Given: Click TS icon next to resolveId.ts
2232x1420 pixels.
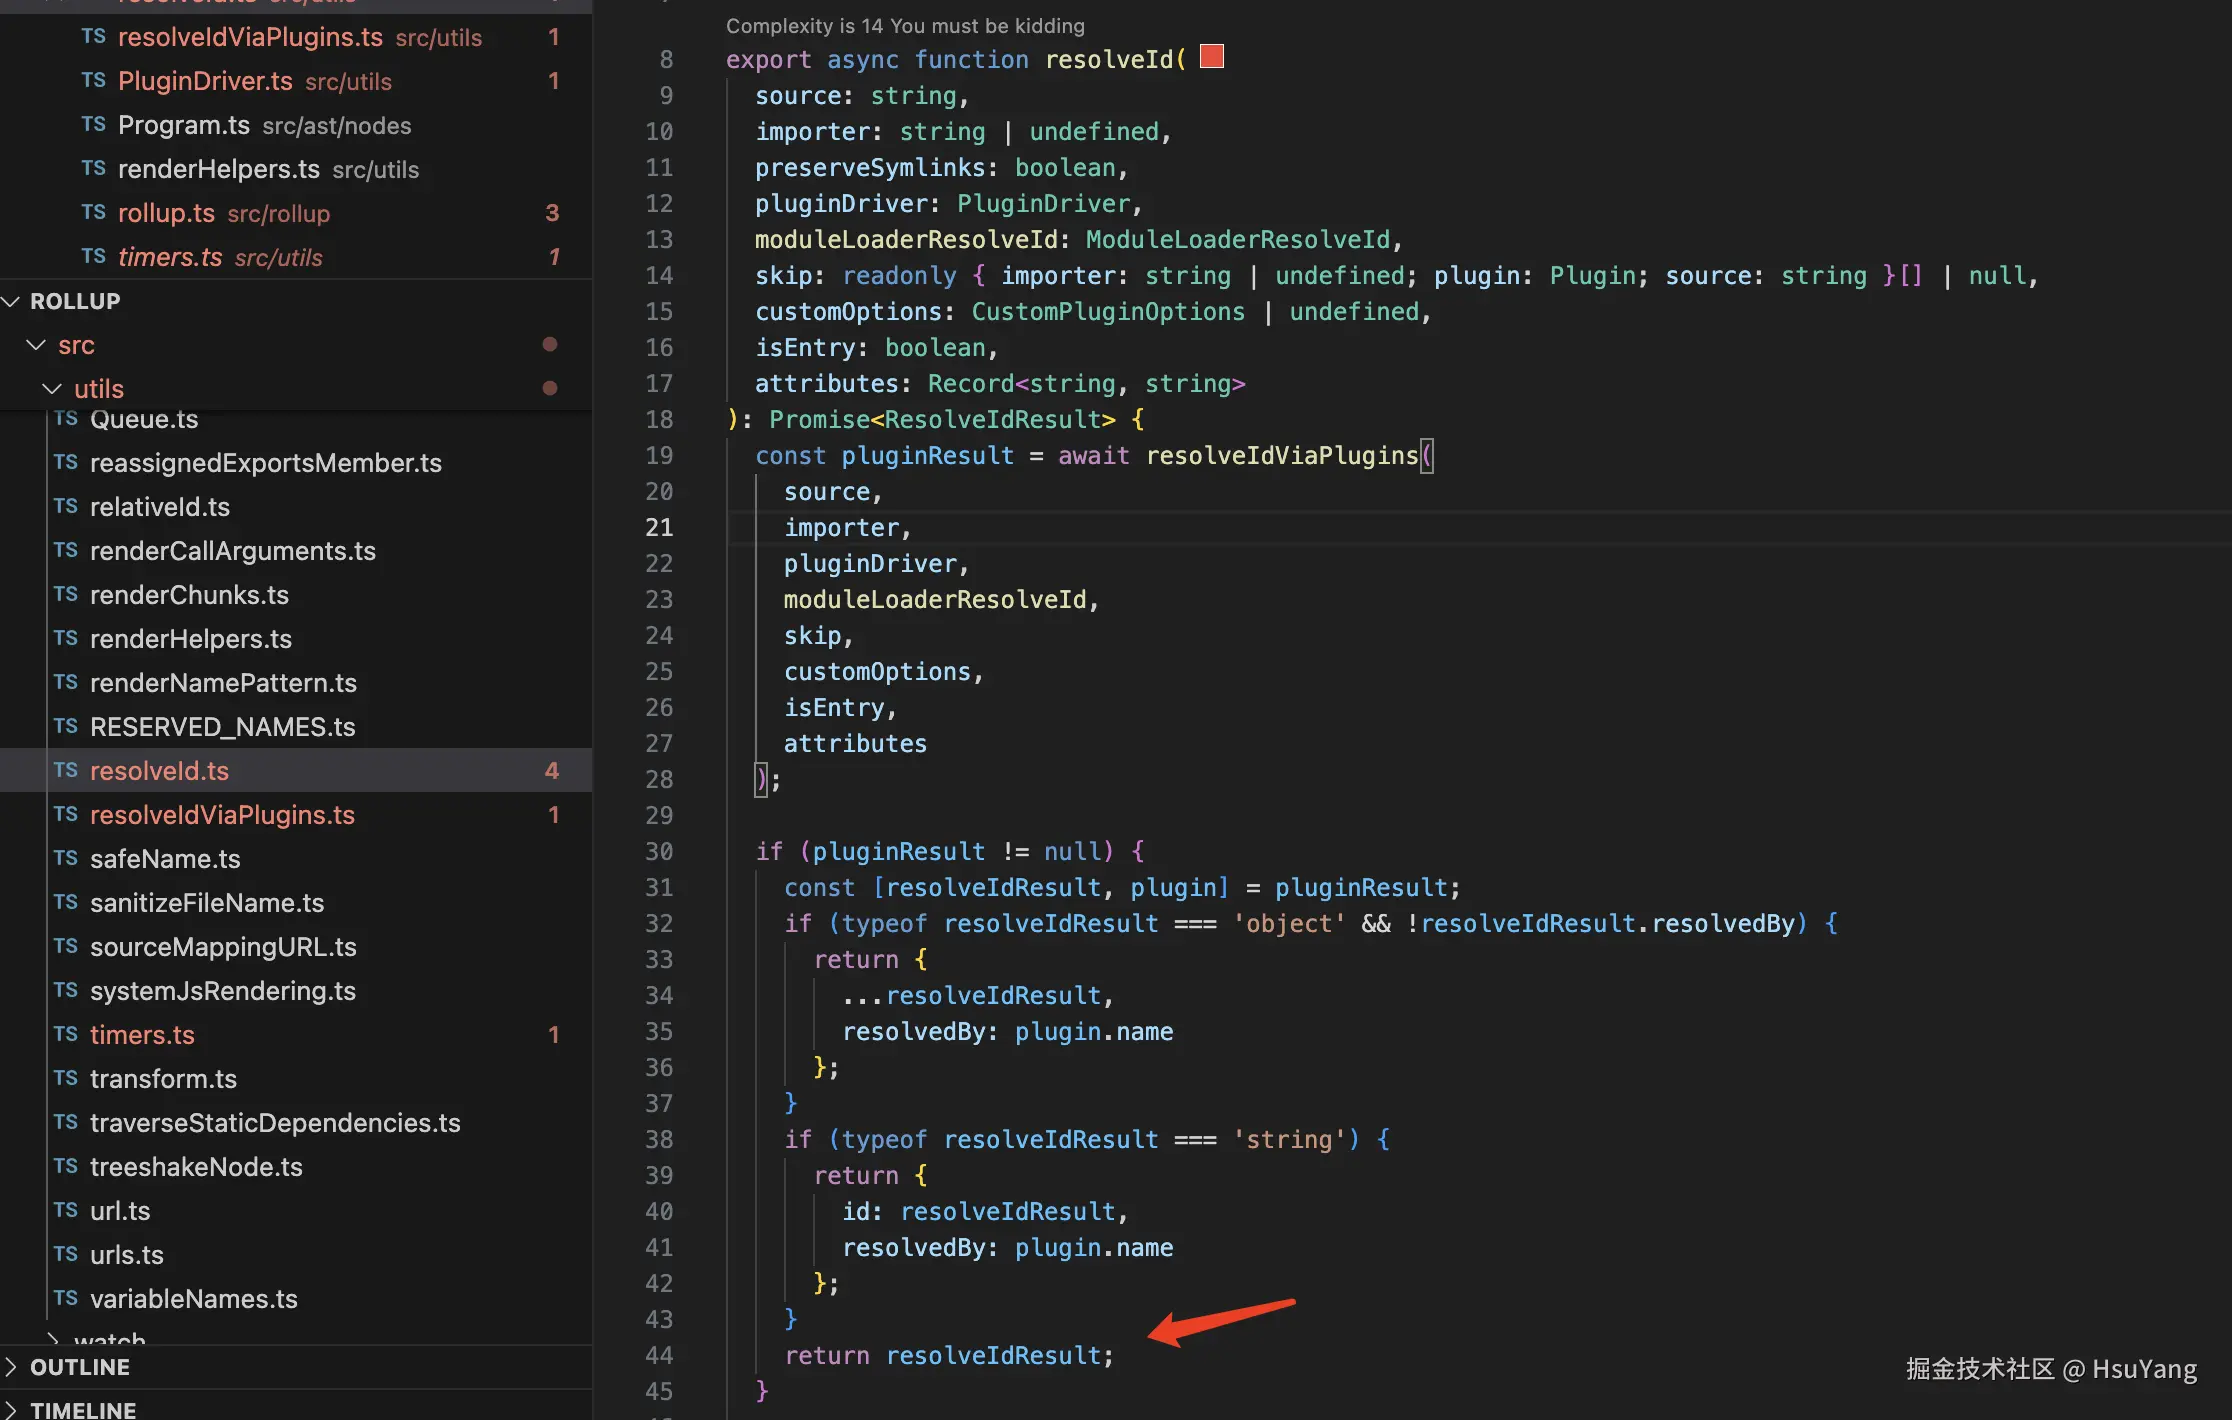Looking at the screenshot, I should click(66, 770).
